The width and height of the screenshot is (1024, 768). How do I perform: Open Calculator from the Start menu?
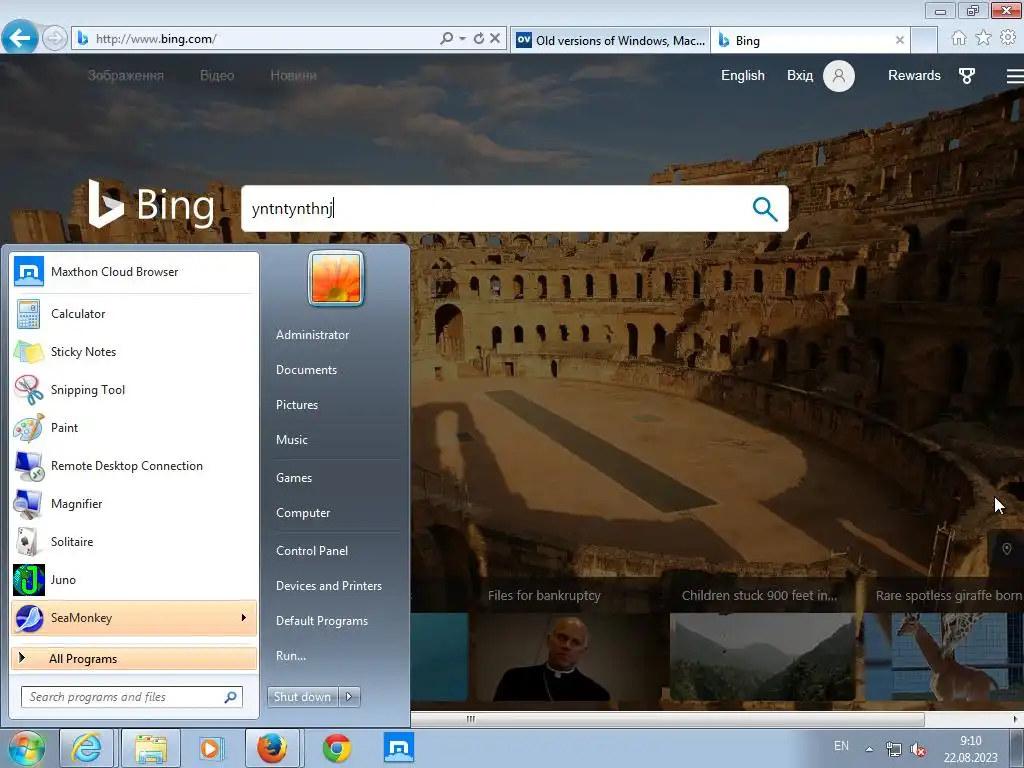(134, 314)
